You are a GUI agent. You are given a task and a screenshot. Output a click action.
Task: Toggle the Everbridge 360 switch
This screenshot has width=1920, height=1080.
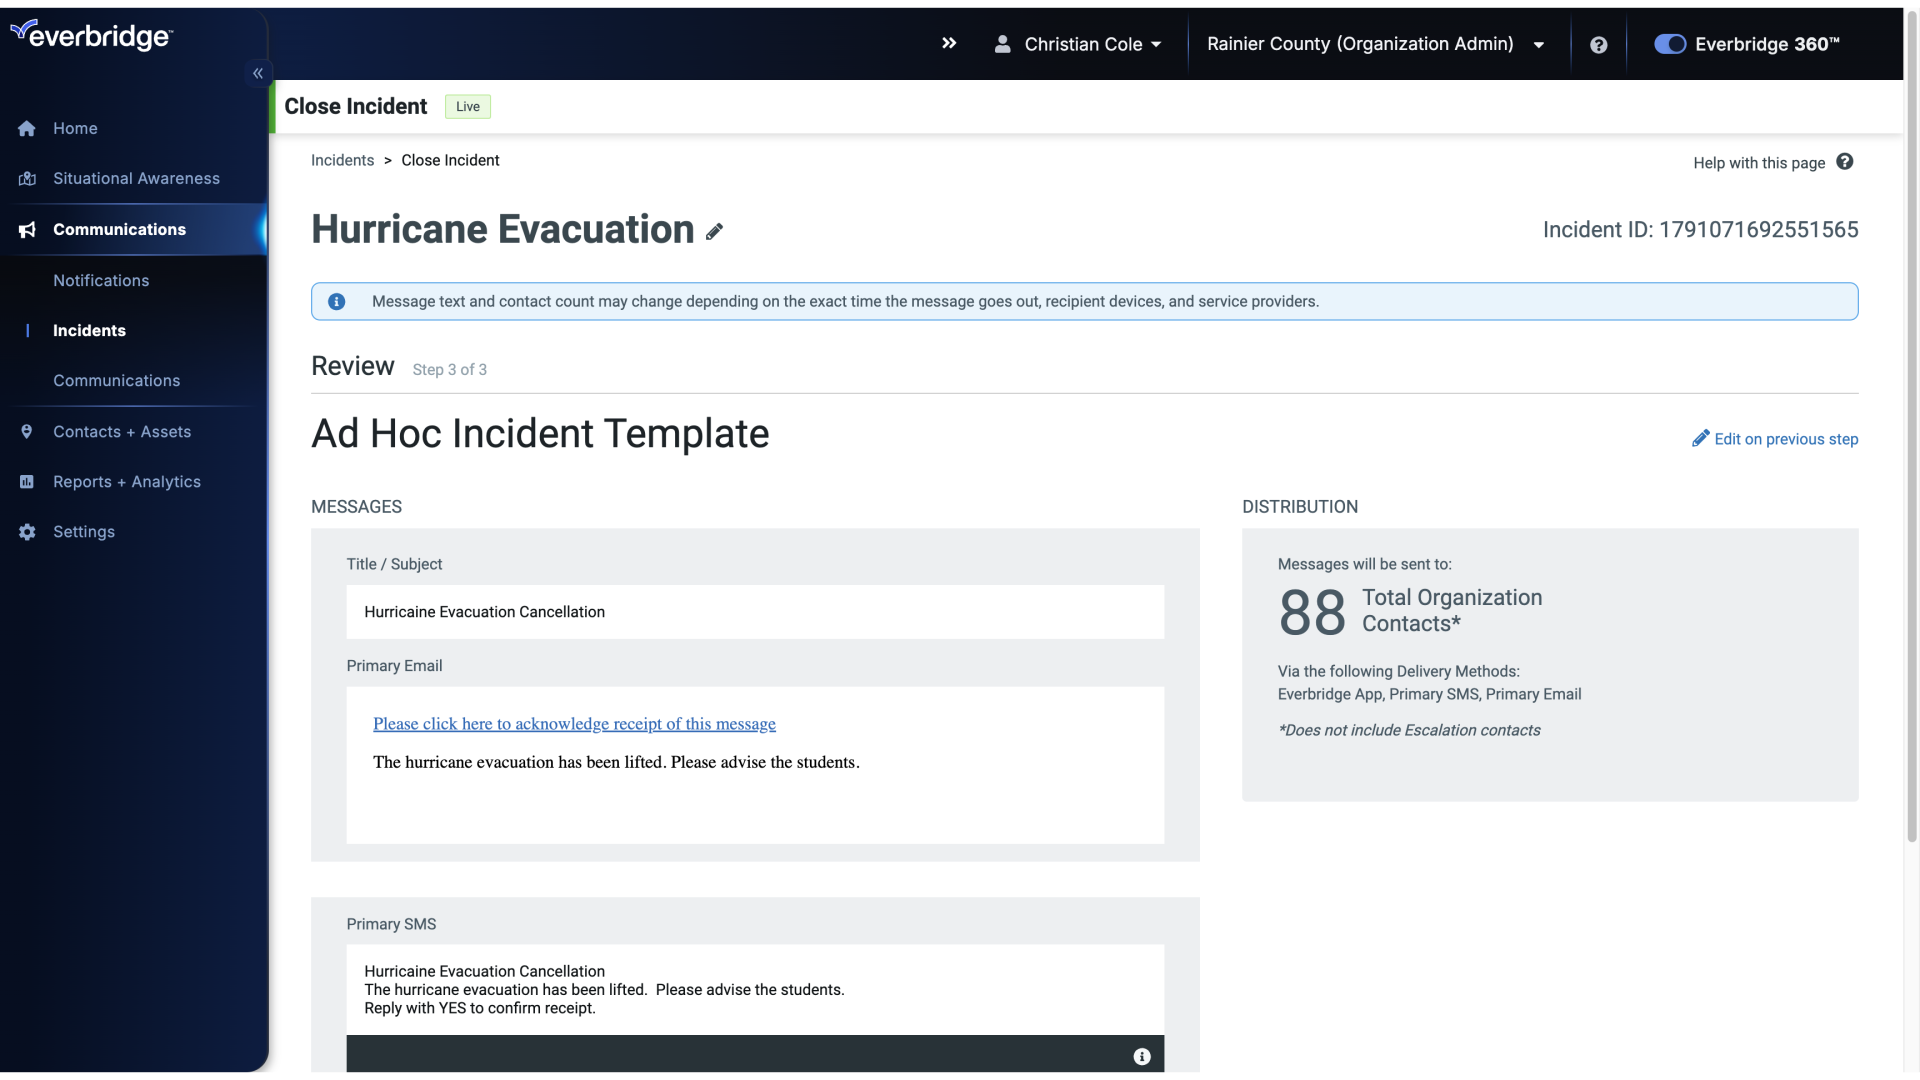point(1669,44)
